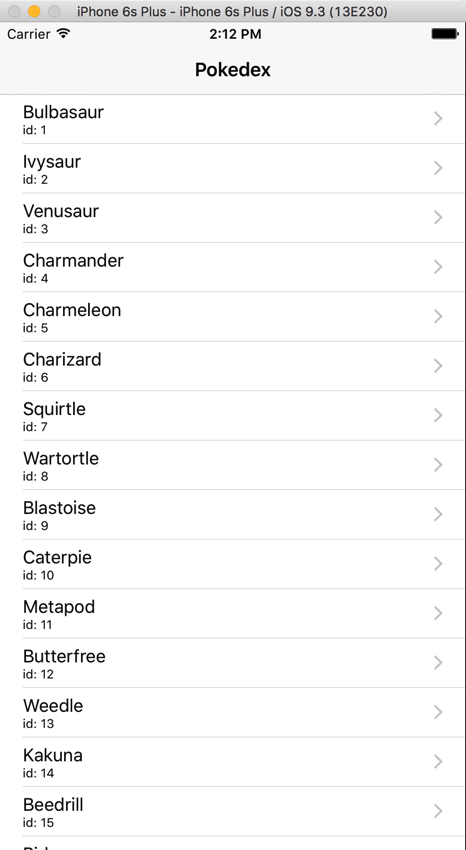Open details via the Charmander chevron
Viewport: 466px width, 850px height.
point(438,267)
